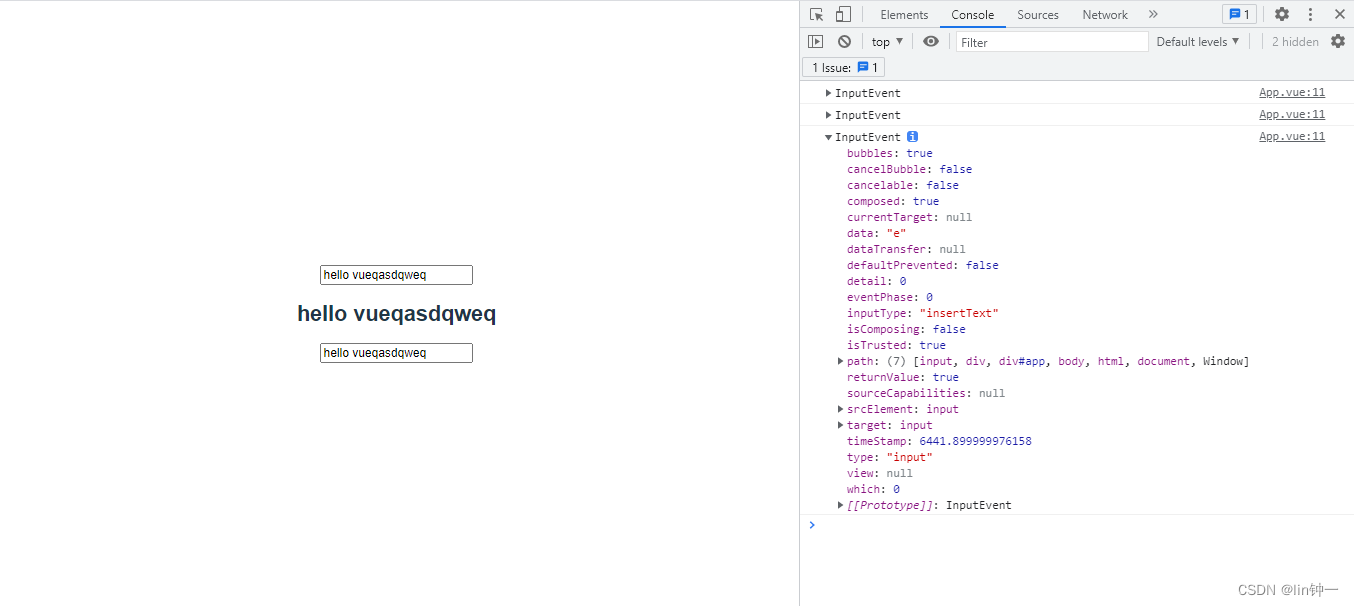This screenshot has height=606, width=1354.
Task: Open the DevTools three-dot customize menu
Action: (1310, 14)
